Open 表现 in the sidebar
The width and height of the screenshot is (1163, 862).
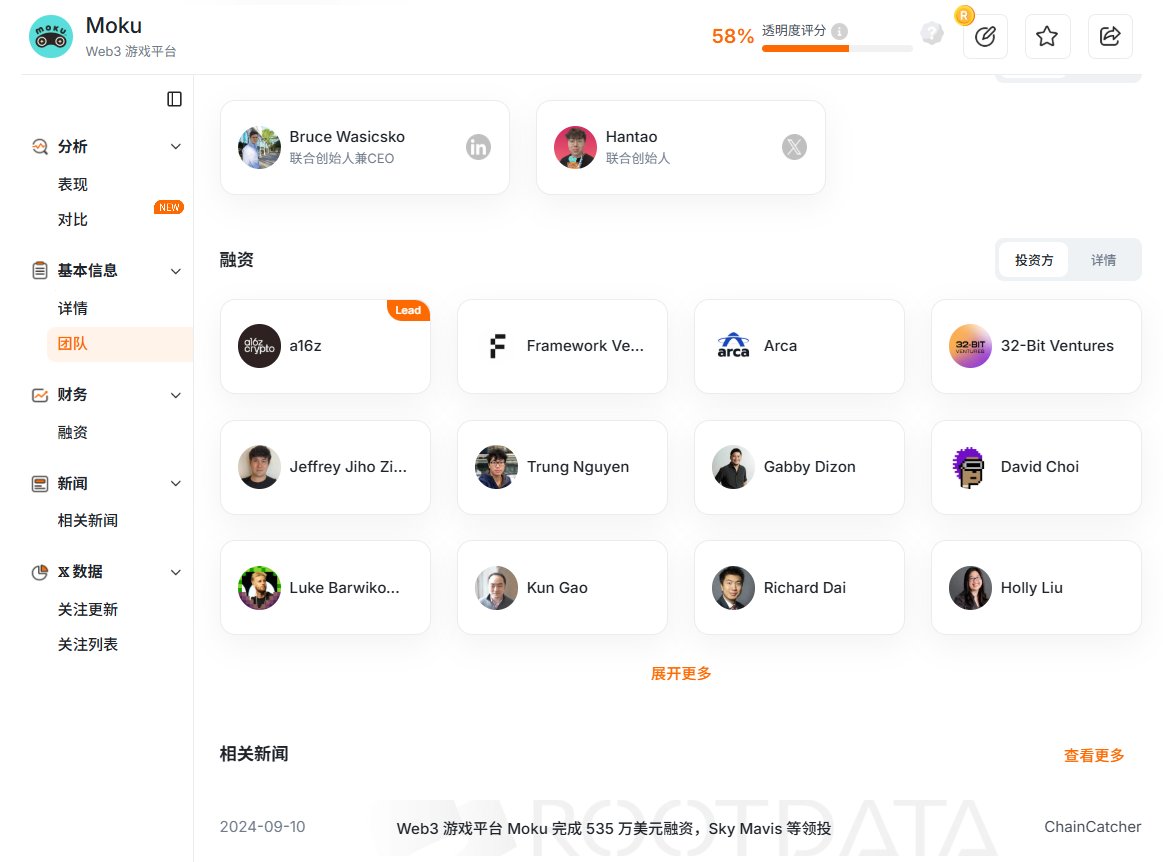[73, 184]
